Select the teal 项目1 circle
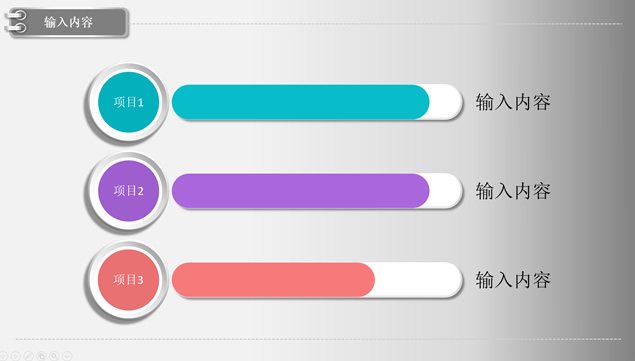Image resolution: width=635 pixels, height=361 pixels. (x=128, y=102)
